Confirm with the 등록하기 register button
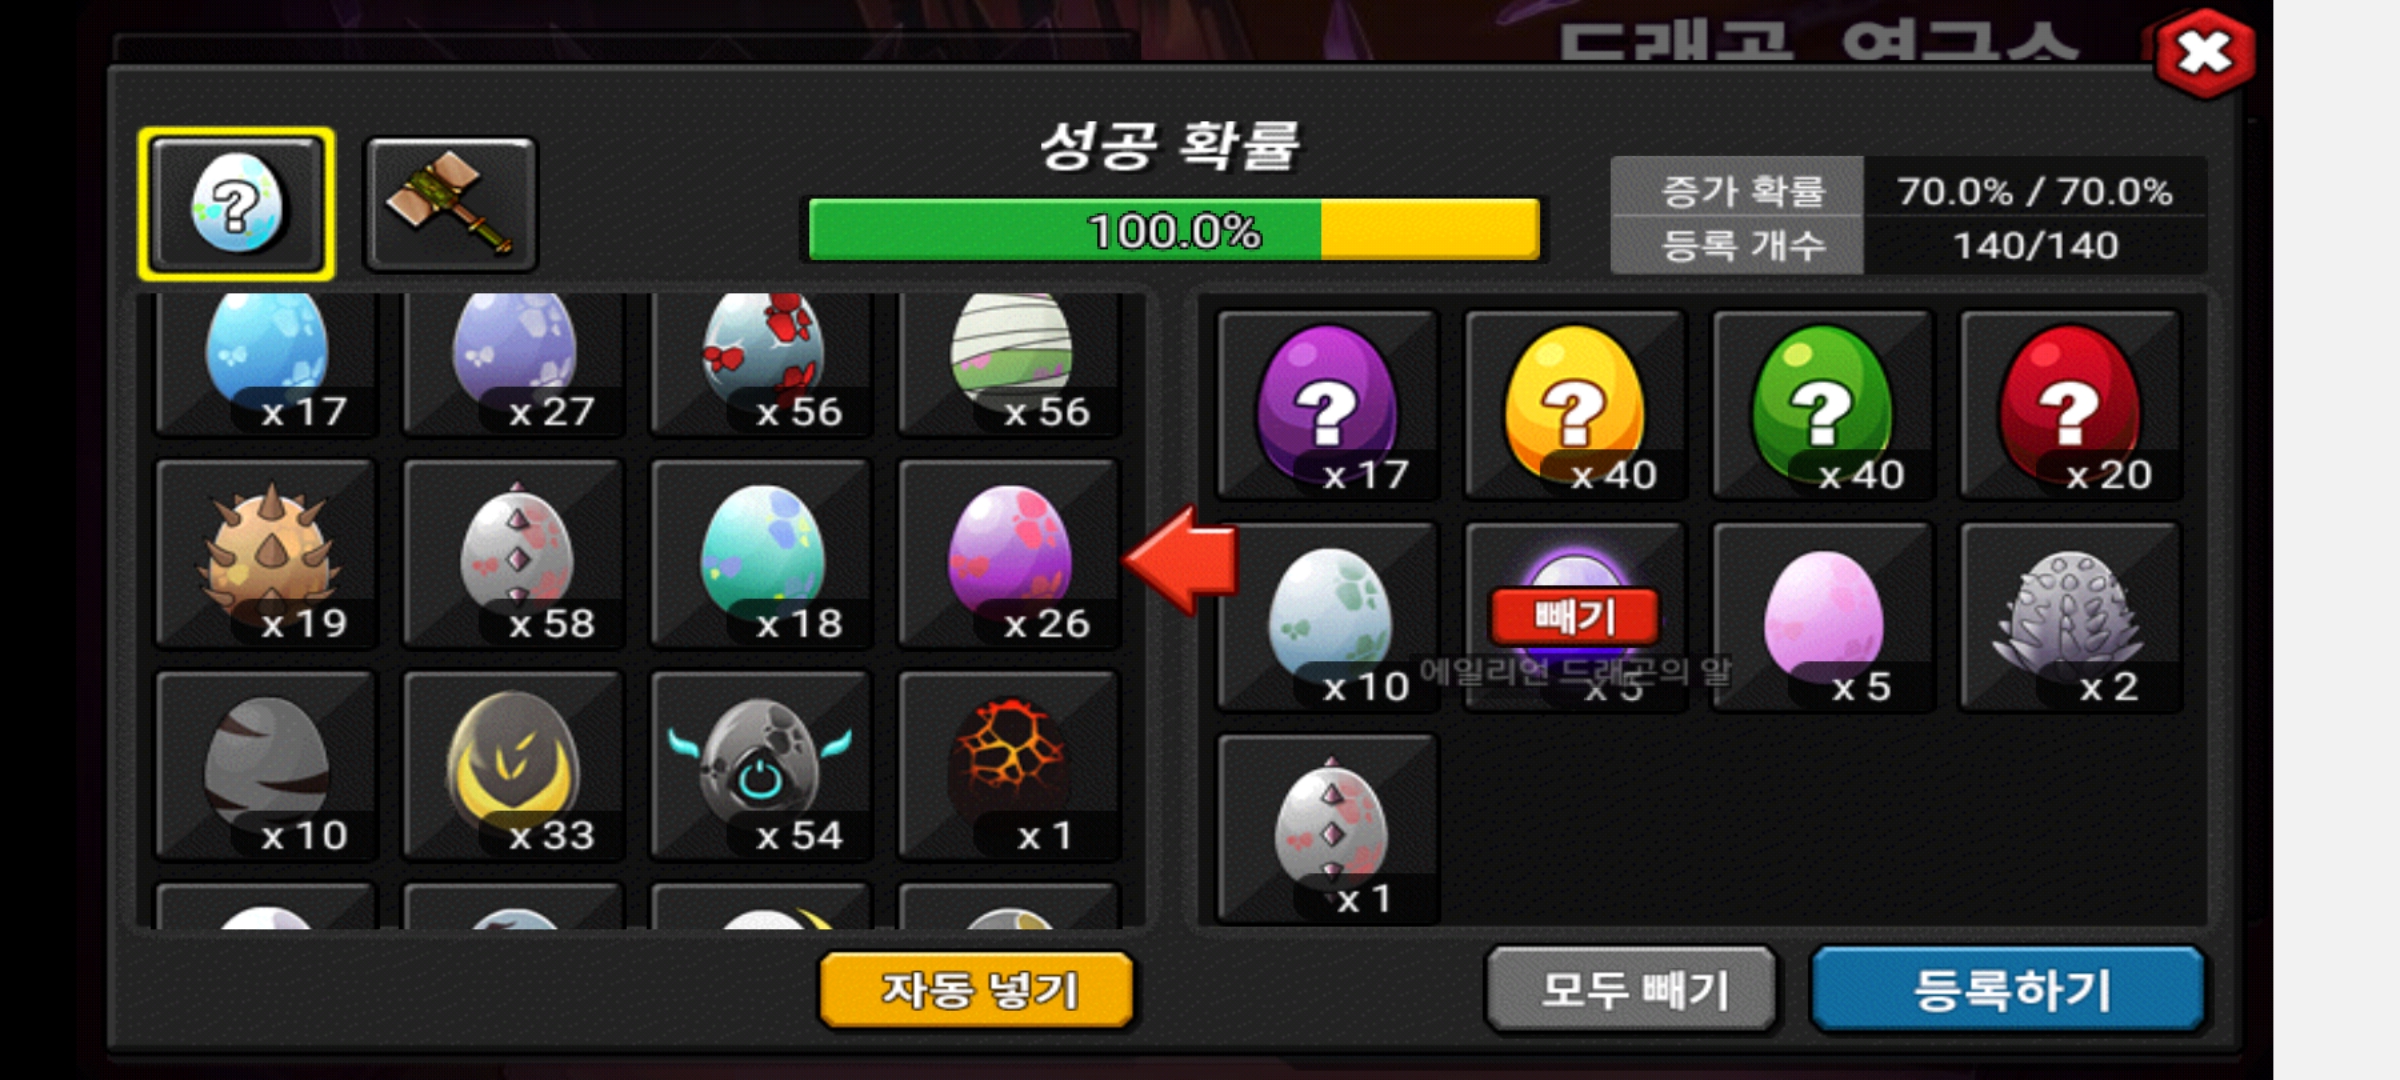Image resolution: width=2400 pixels, height=1080 pixels. tap(2009, 989)
